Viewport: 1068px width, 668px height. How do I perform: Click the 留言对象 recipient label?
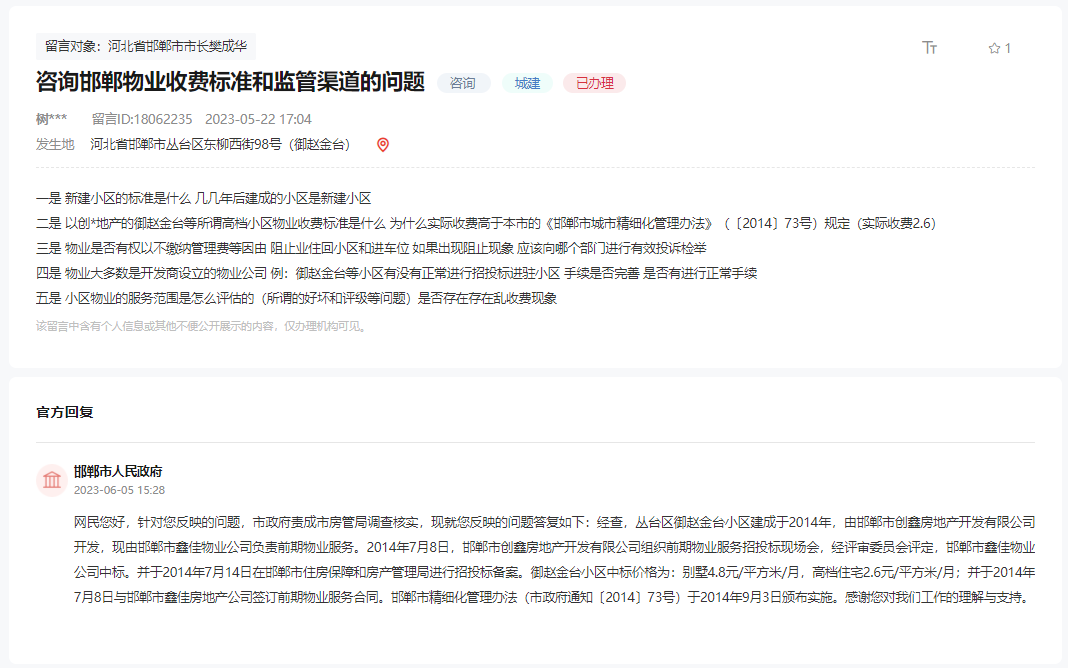click(146, 46)
